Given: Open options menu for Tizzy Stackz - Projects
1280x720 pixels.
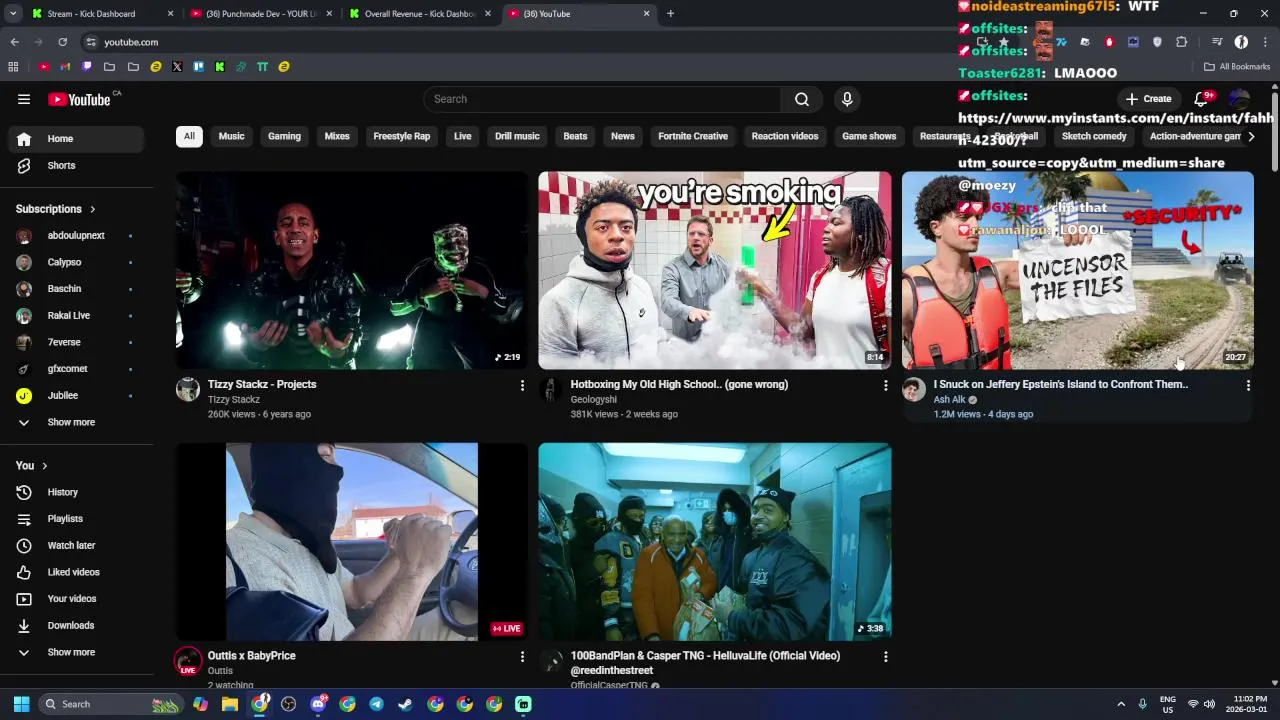Looking at the screenshot, I should pyautogui.click(x=521, y=385).
